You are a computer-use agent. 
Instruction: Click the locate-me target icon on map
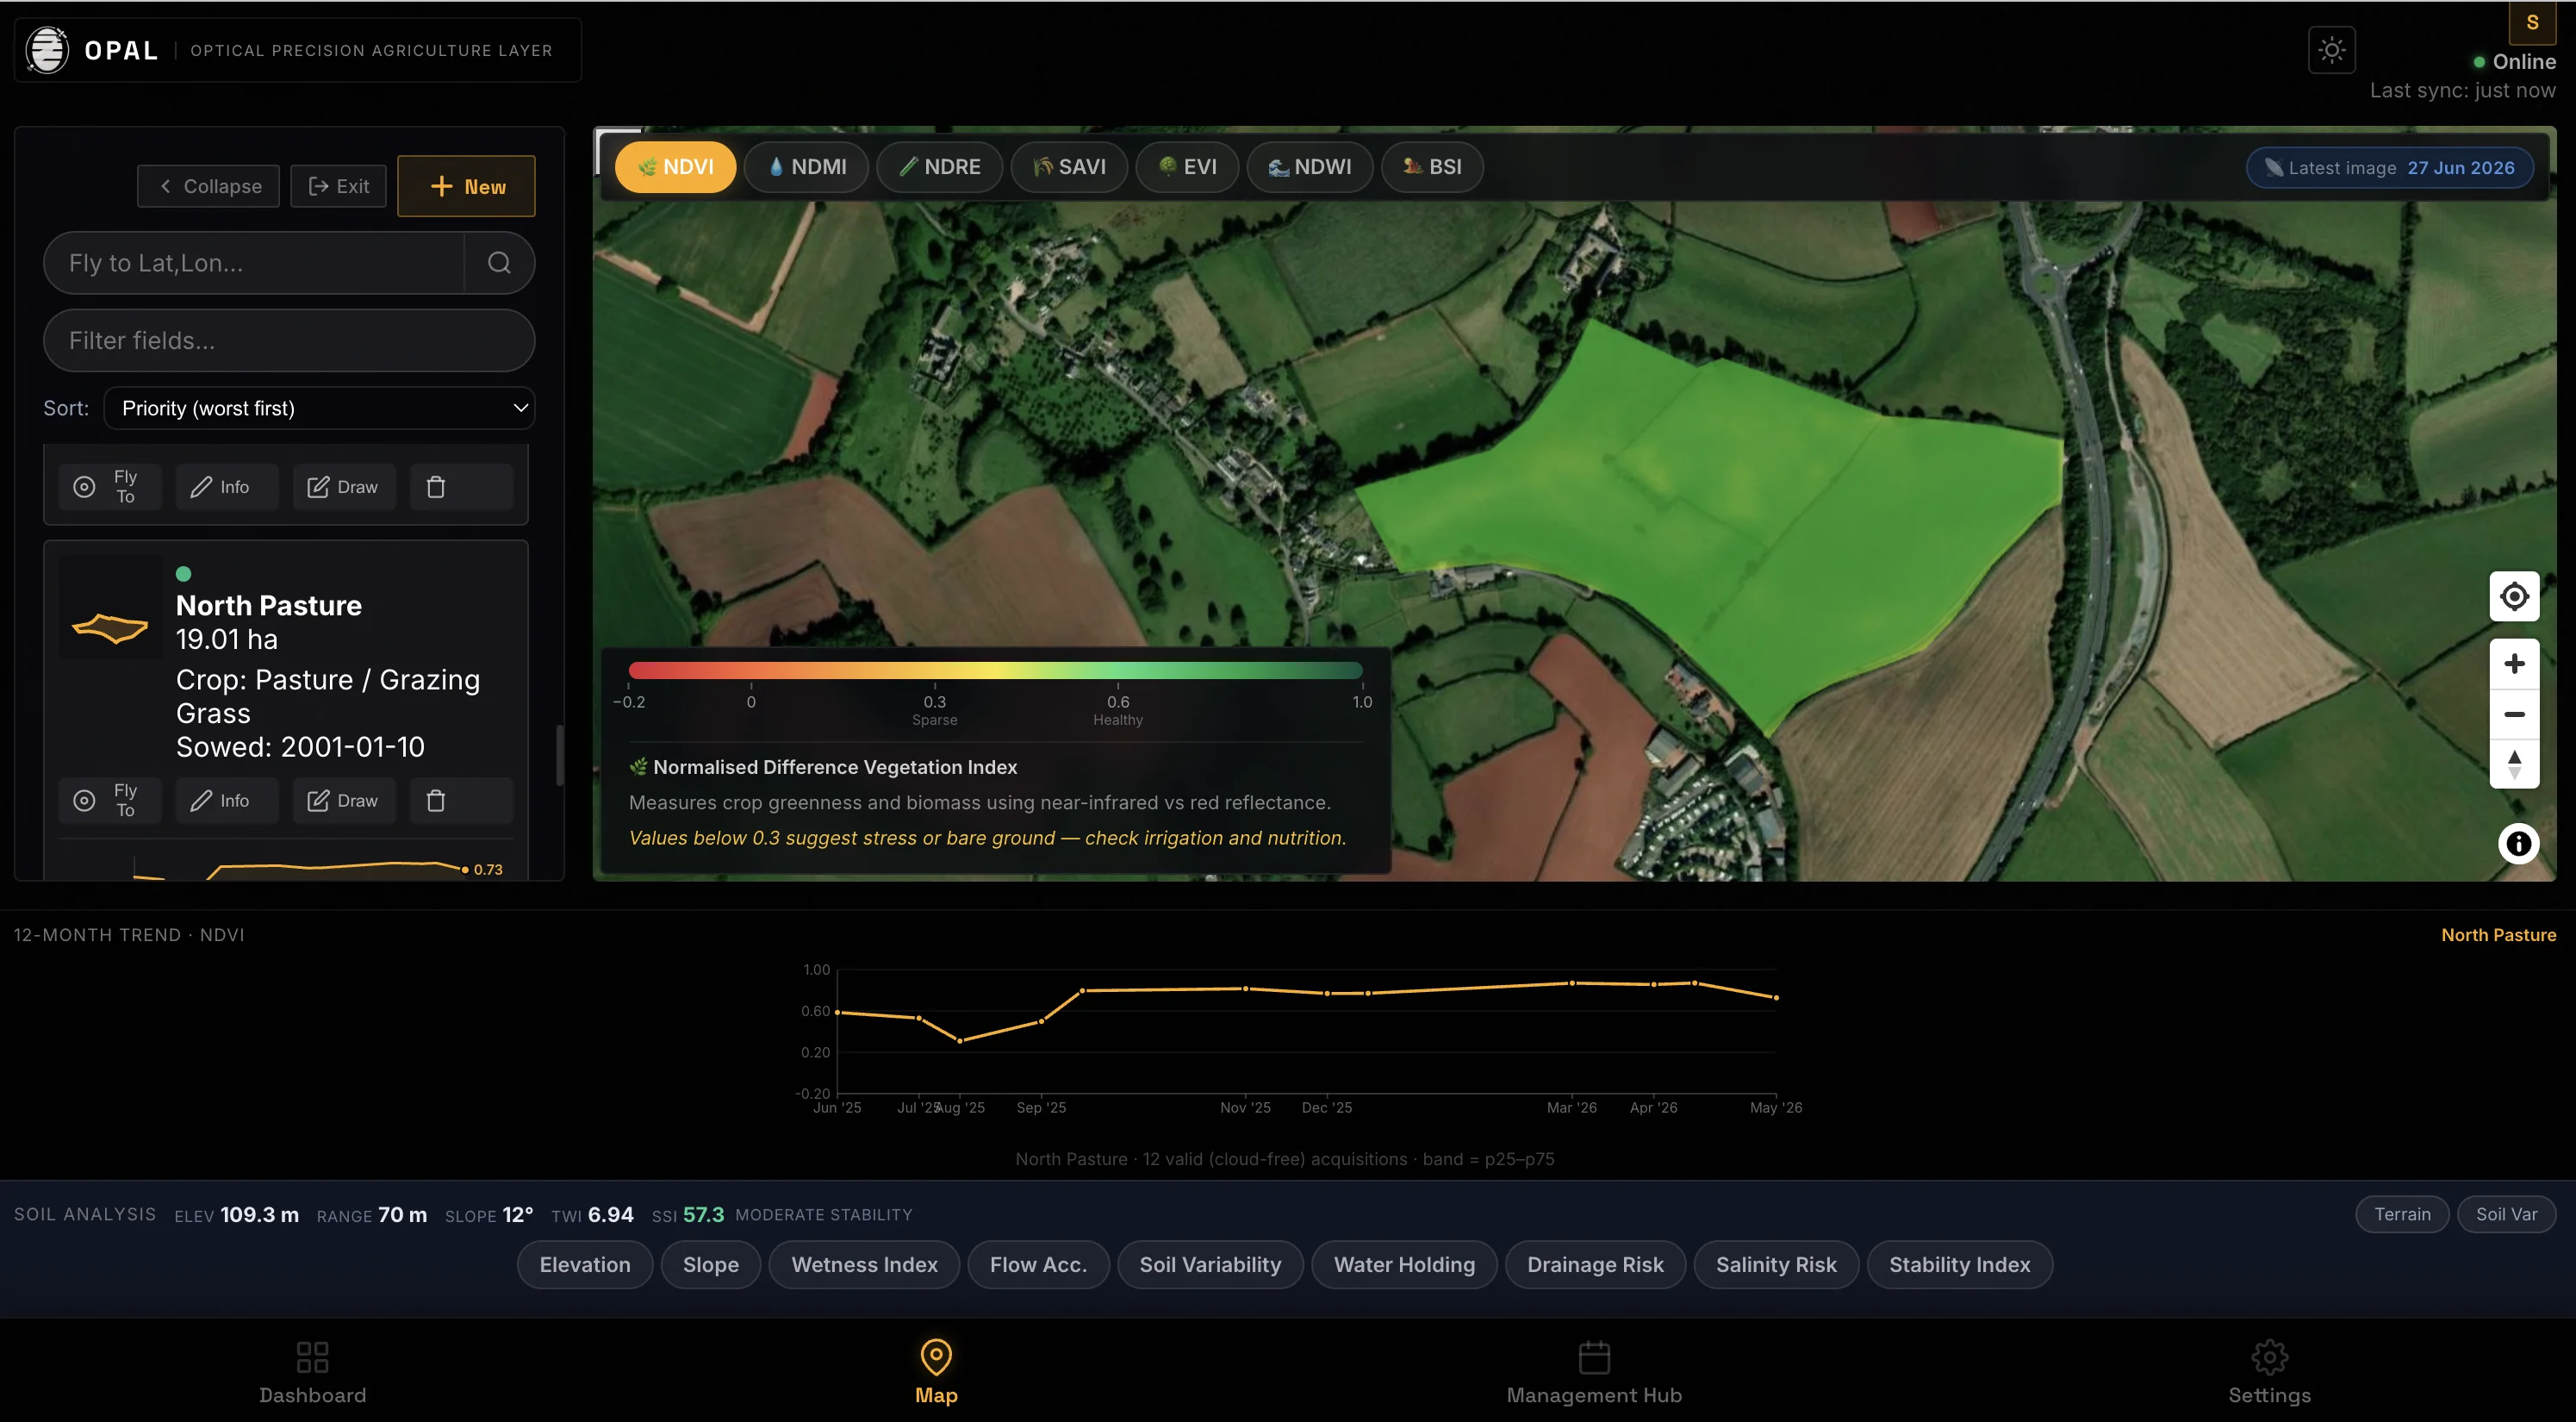2514,597
